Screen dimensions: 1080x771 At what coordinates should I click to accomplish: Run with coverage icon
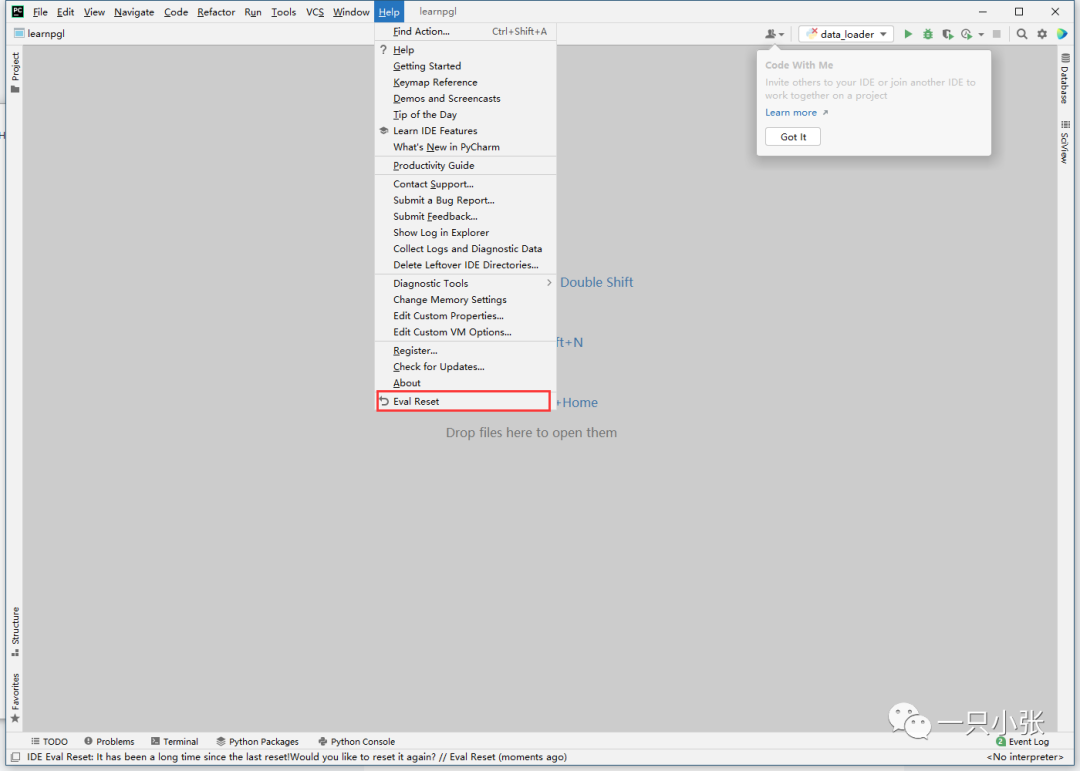coord(948,34)
